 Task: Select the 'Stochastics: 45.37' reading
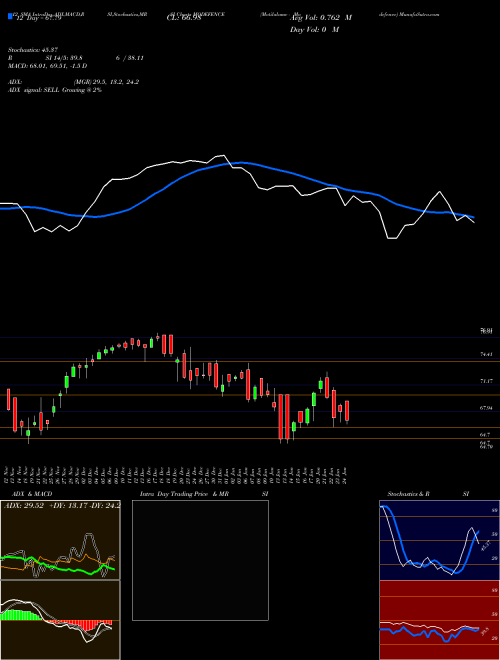tap(32, 50)
